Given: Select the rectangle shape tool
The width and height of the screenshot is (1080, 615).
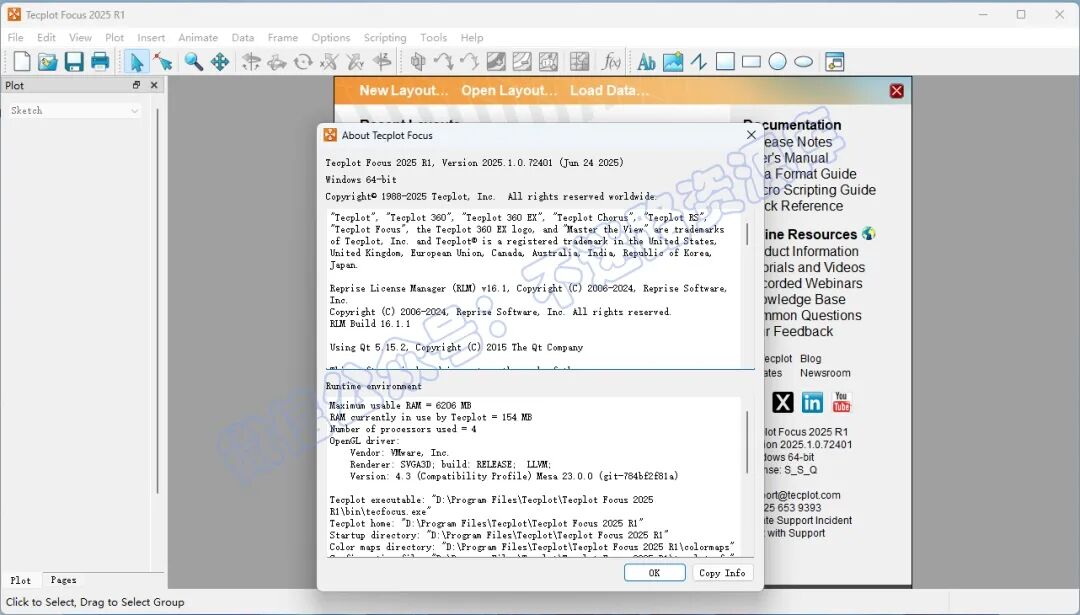Looking at the screenshot, I should pyautogui.click(x=751, y=62).
